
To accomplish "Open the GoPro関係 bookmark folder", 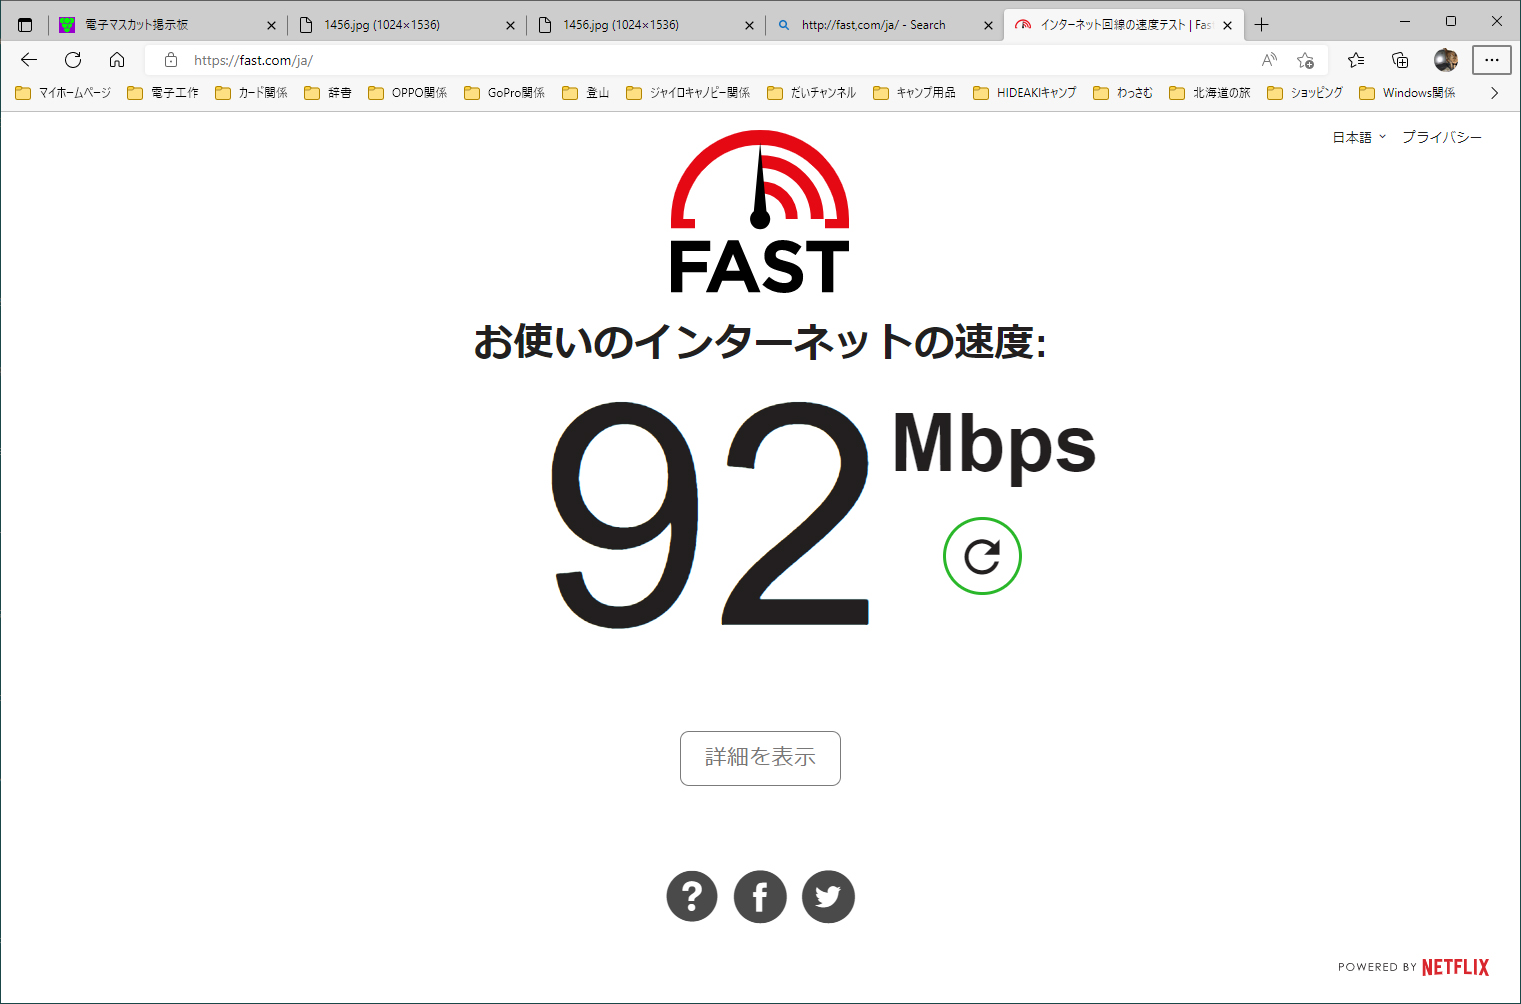I will tap(505, 93).
